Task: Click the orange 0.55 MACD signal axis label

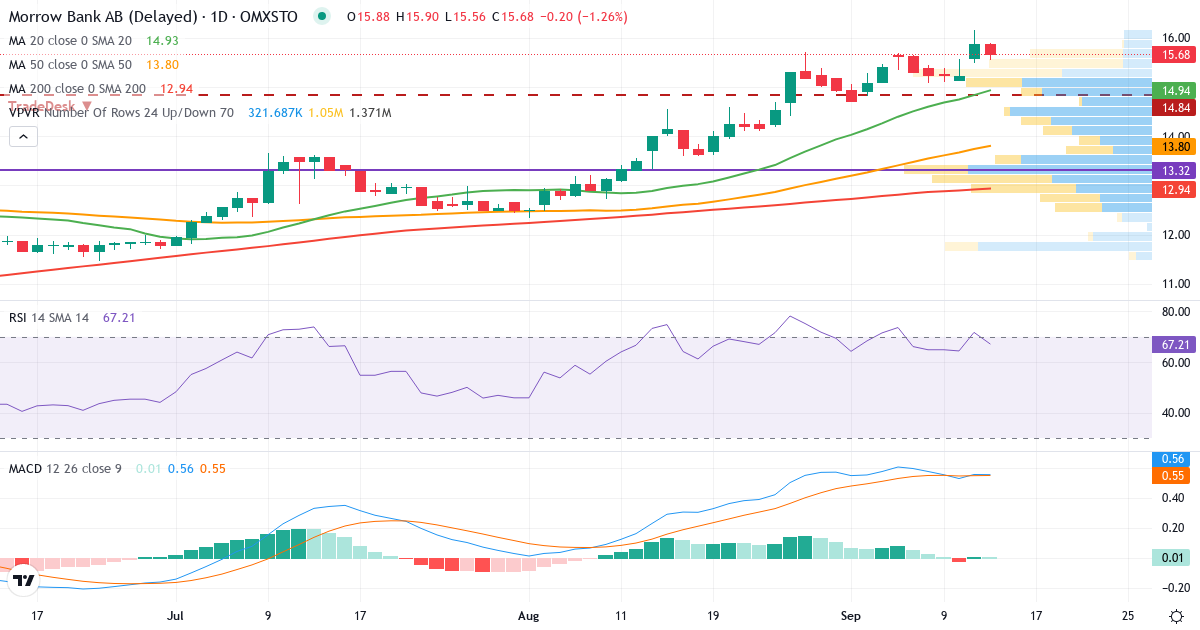Action: 1172,476
